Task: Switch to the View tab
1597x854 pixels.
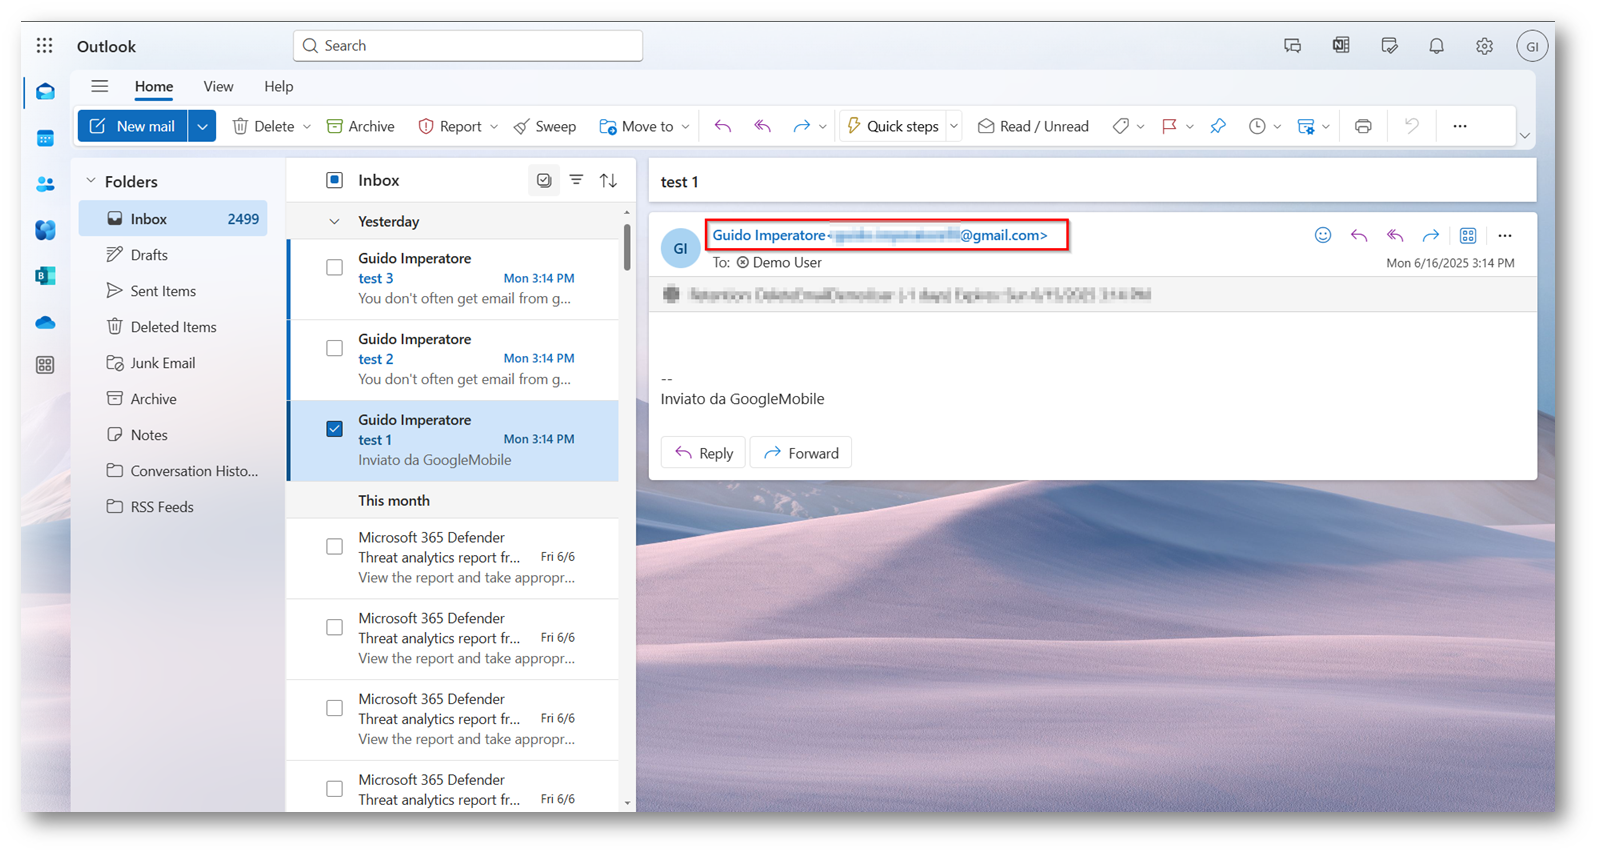Action: (218, 87)
